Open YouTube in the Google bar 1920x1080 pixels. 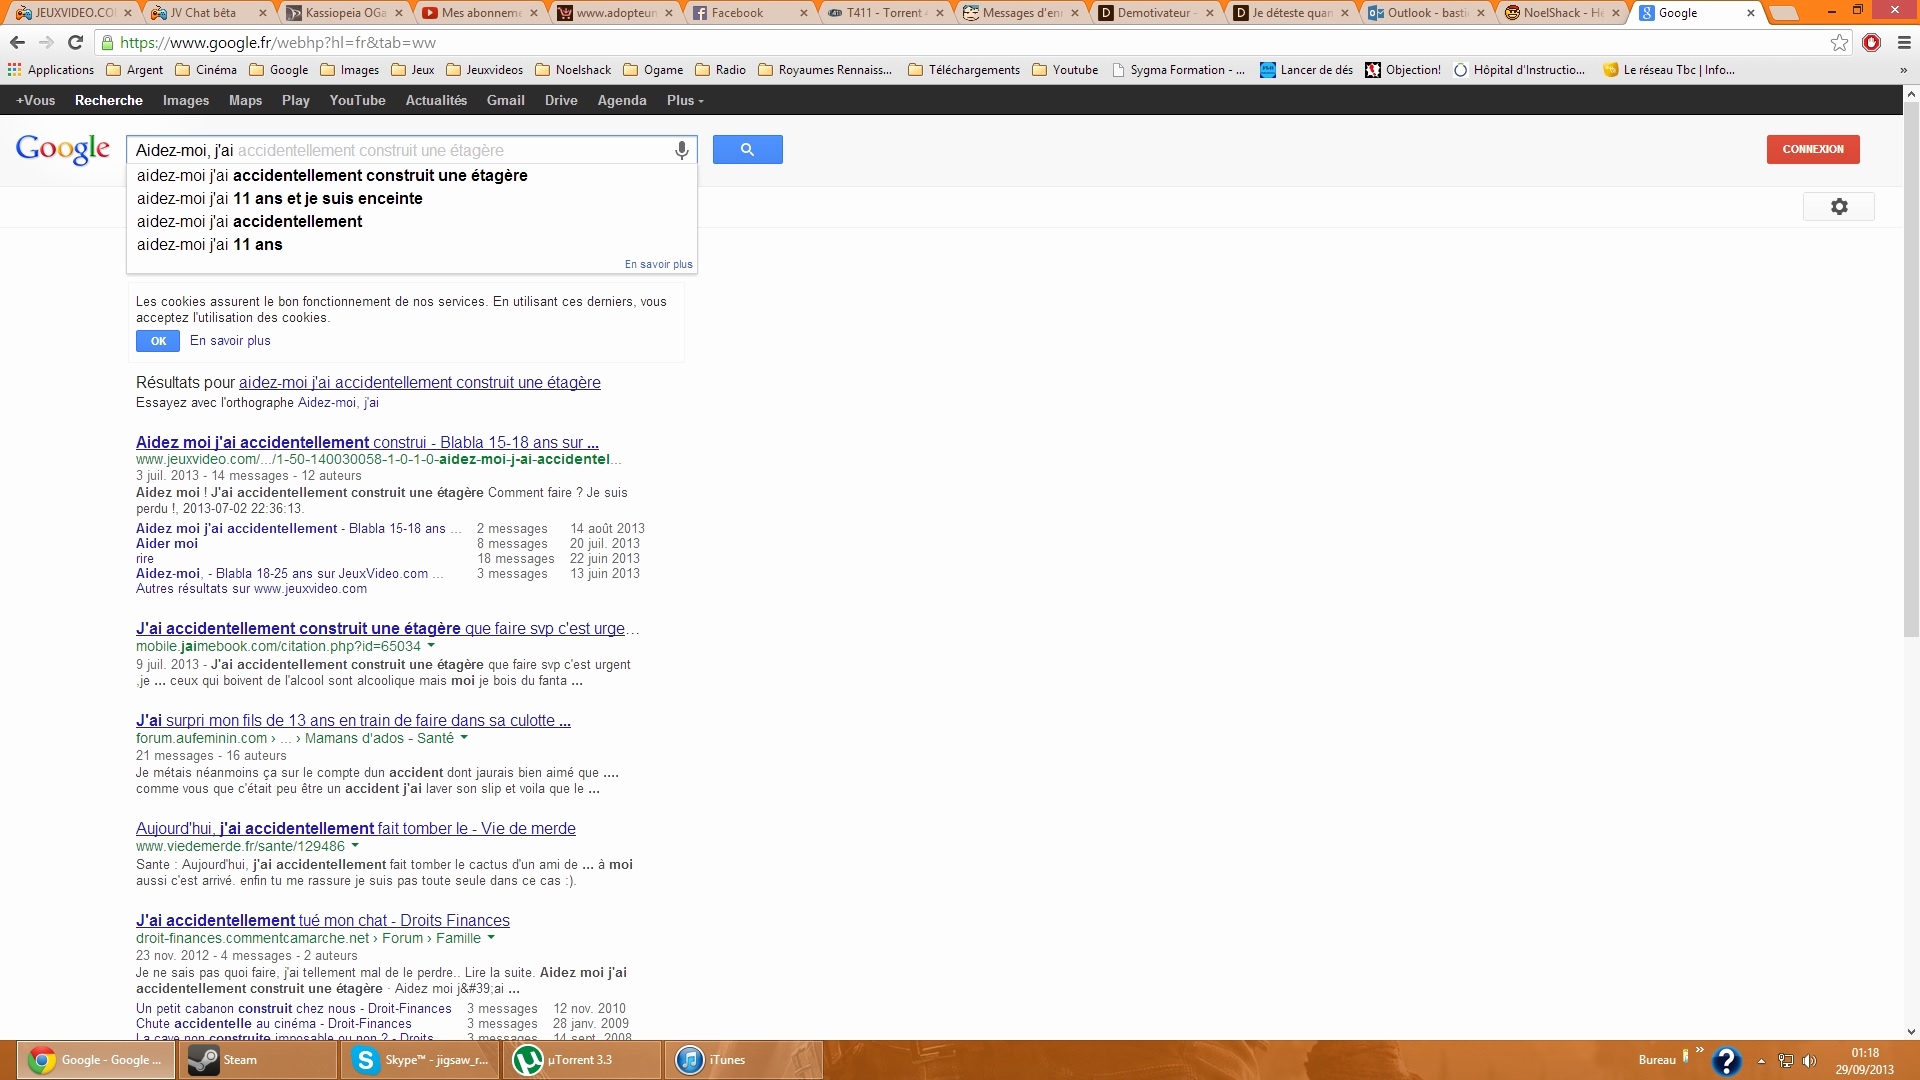point(357,100)
